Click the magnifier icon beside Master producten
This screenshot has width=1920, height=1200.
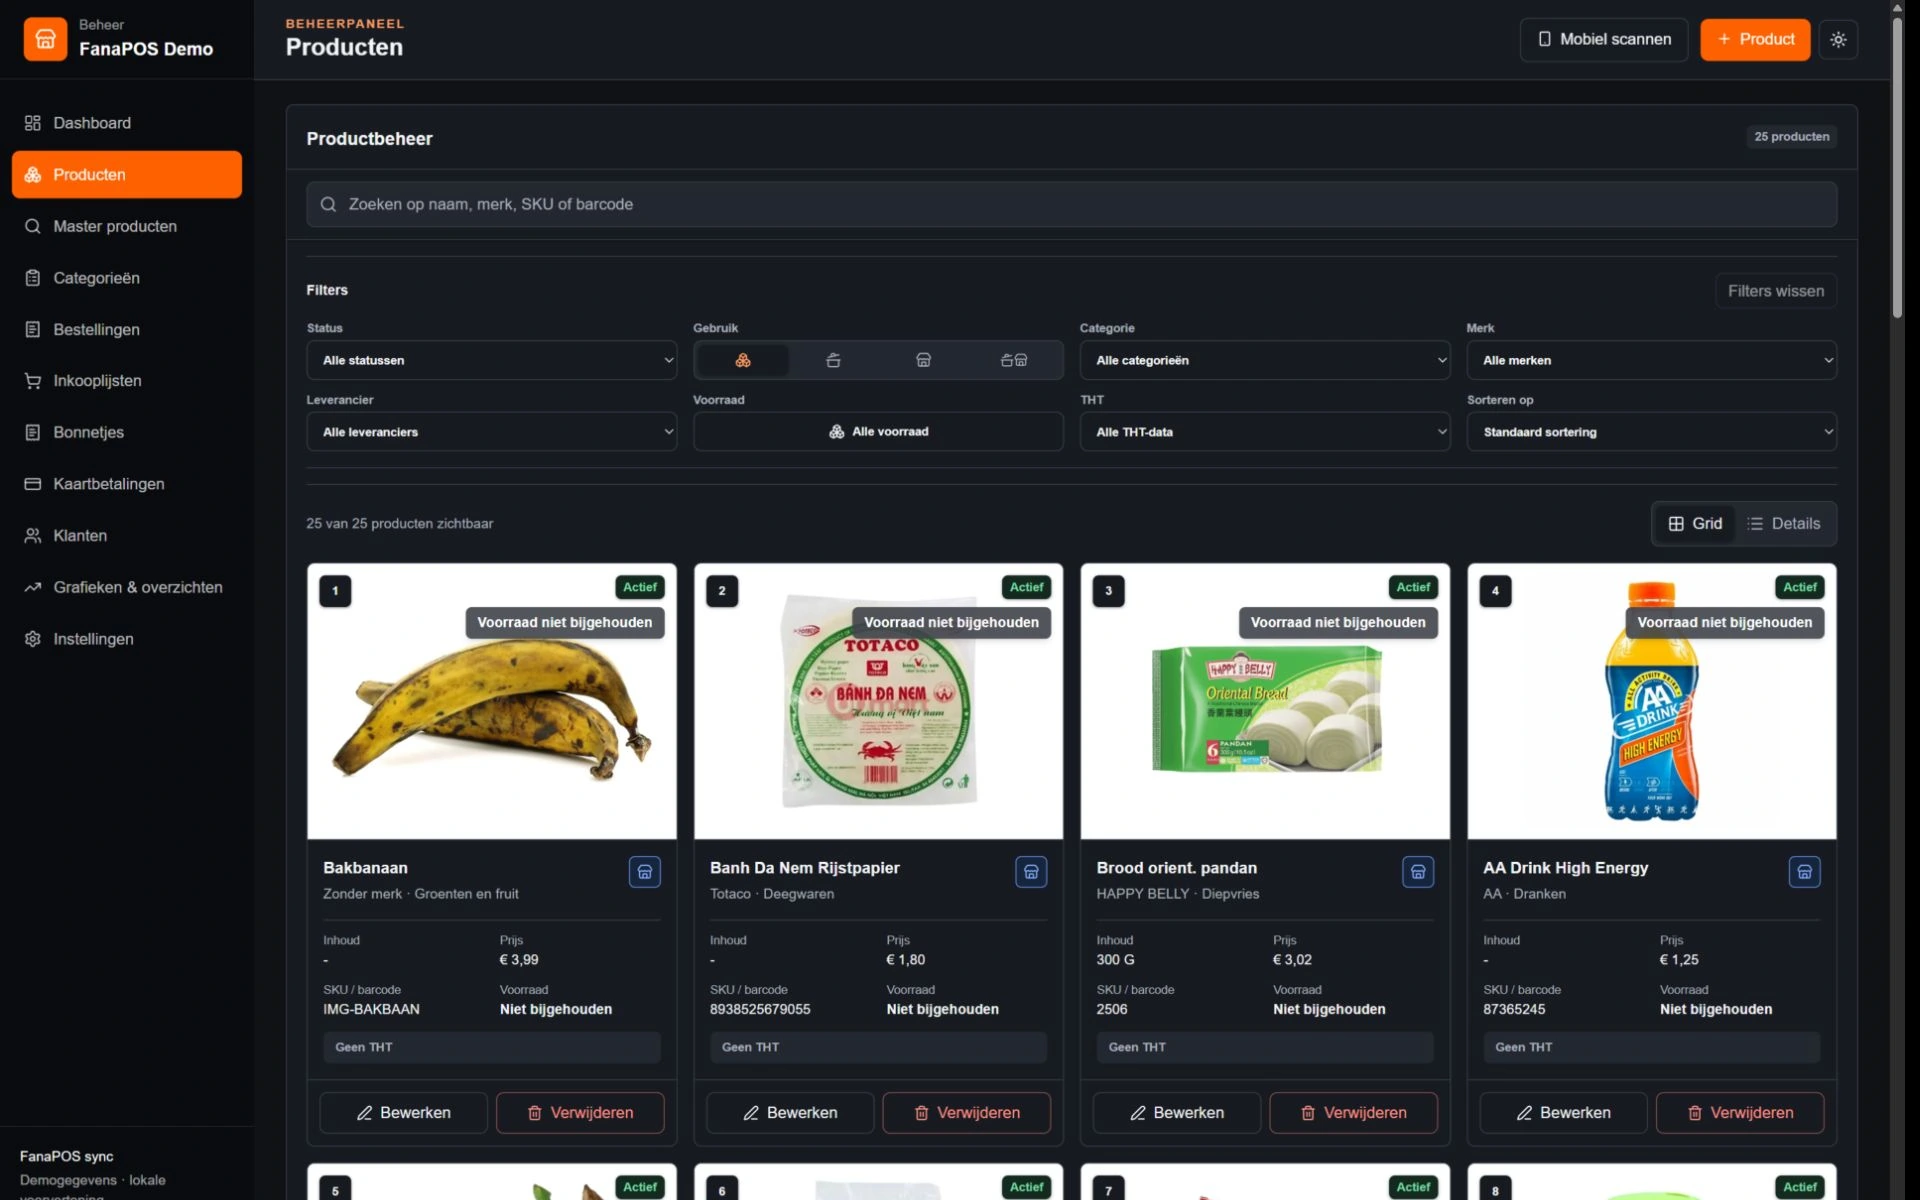33,226
